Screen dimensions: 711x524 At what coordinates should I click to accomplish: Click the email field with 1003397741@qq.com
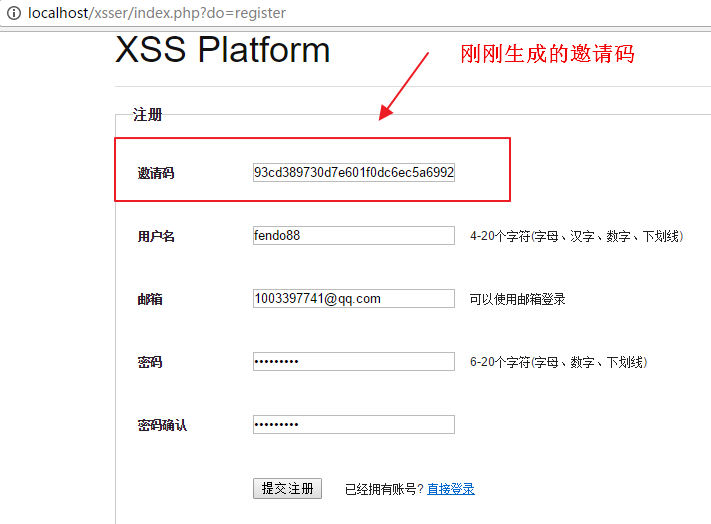[x=354, y=299]
